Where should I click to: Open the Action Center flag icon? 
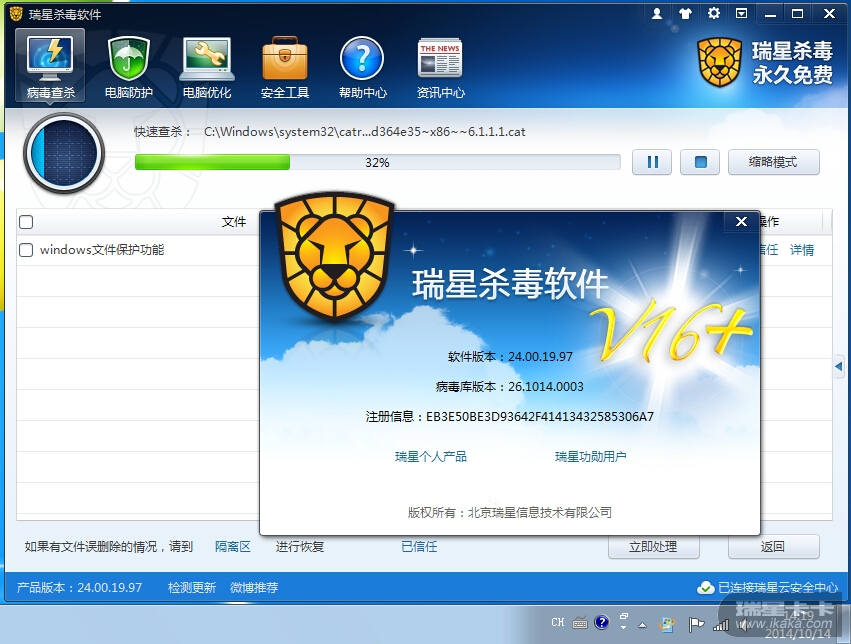tap(696, 624)
